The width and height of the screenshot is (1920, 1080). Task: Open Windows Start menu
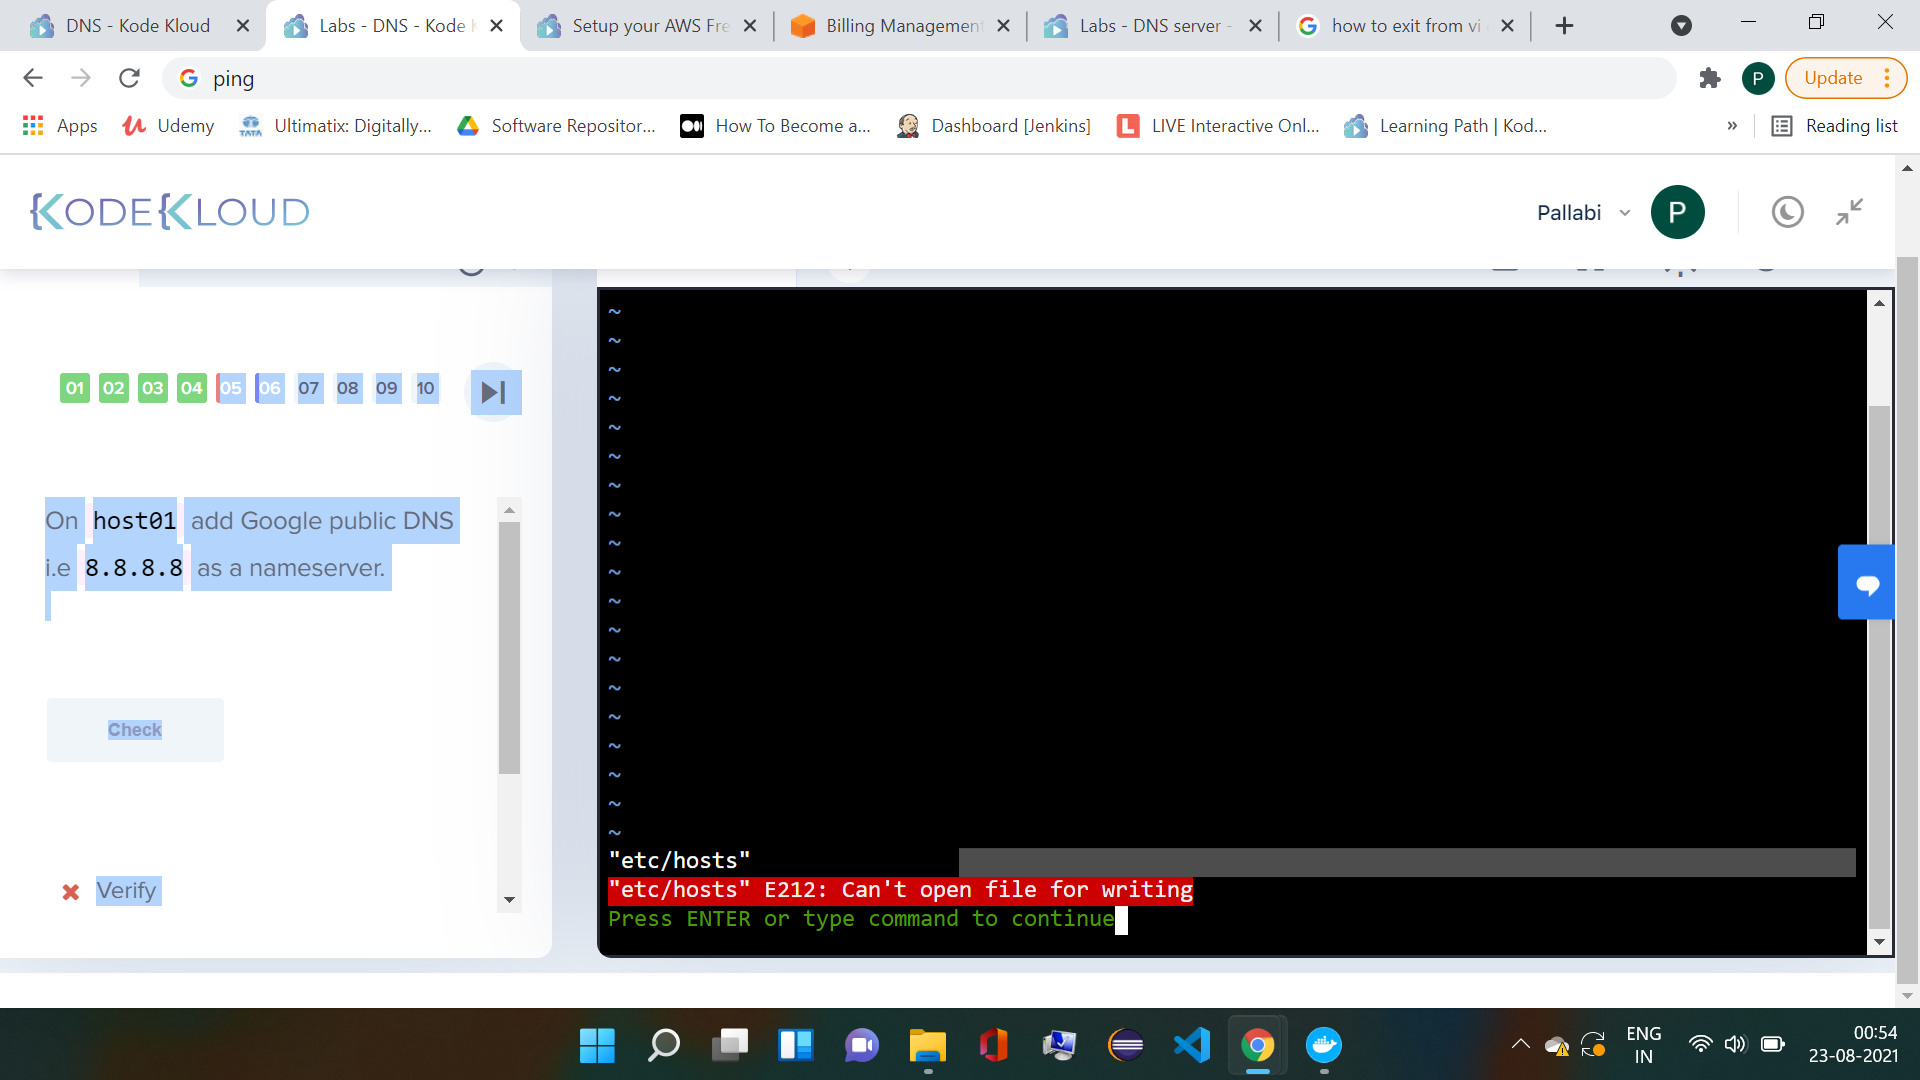[597, 1046]
